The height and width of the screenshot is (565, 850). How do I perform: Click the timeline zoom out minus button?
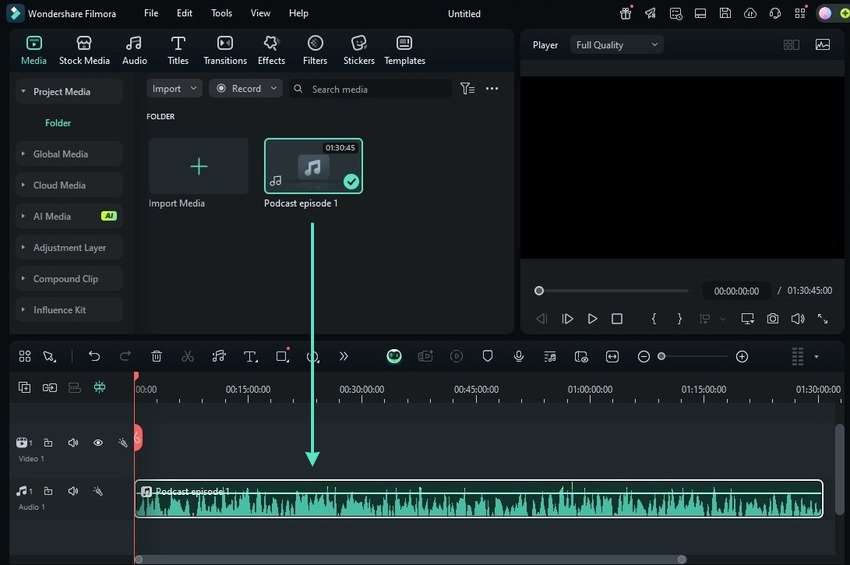coord(643,356)
